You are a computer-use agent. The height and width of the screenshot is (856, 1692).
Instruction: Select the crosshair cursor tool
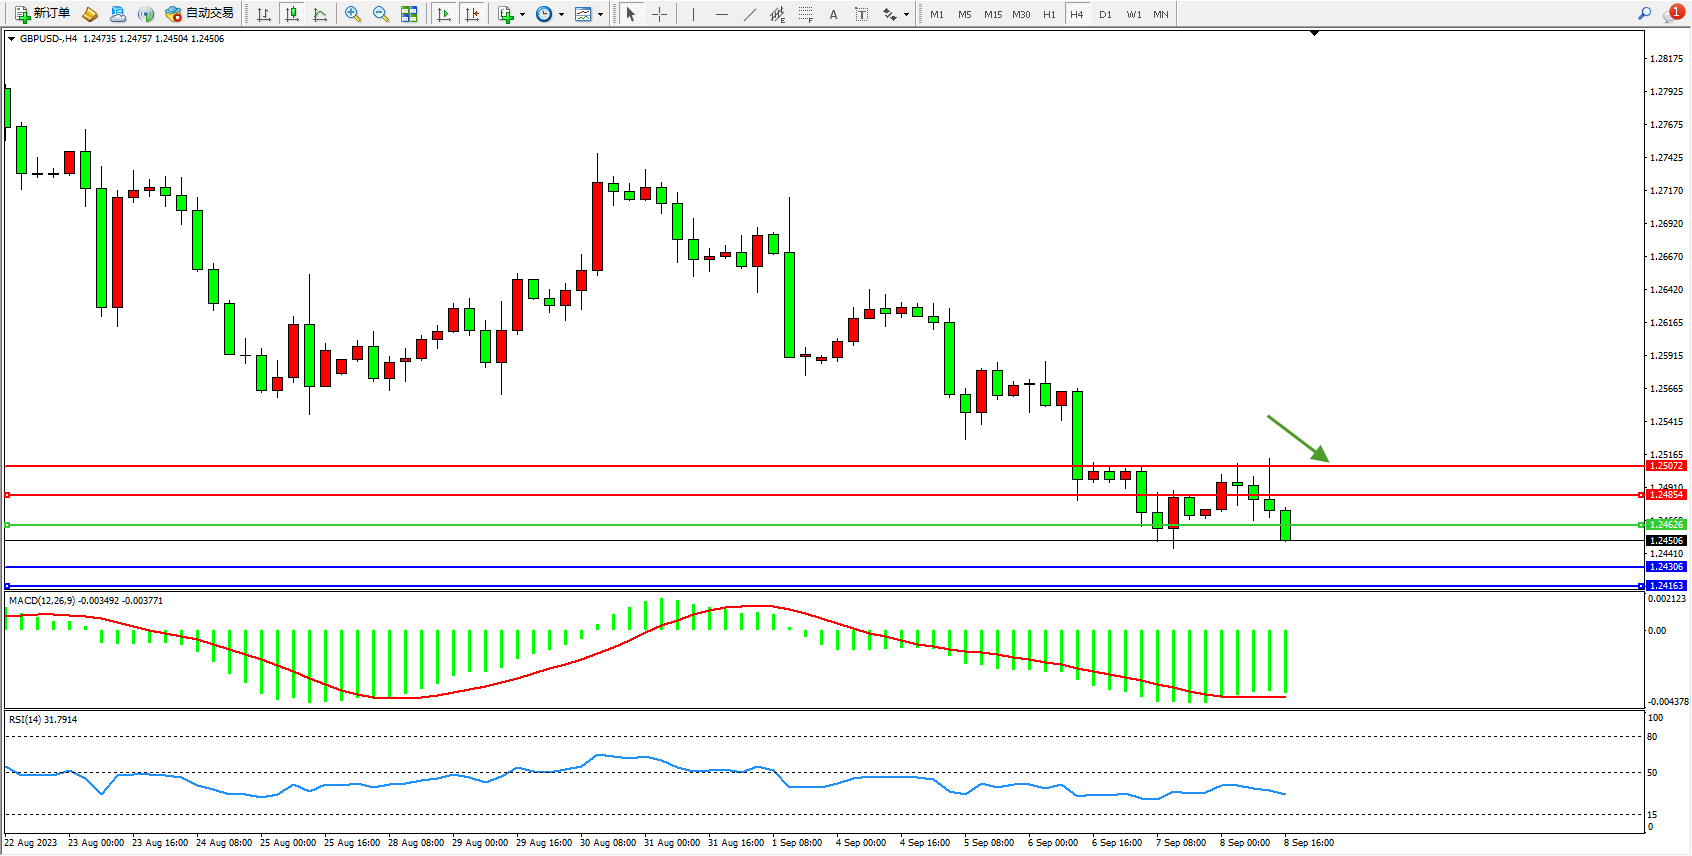click(659, 14)
